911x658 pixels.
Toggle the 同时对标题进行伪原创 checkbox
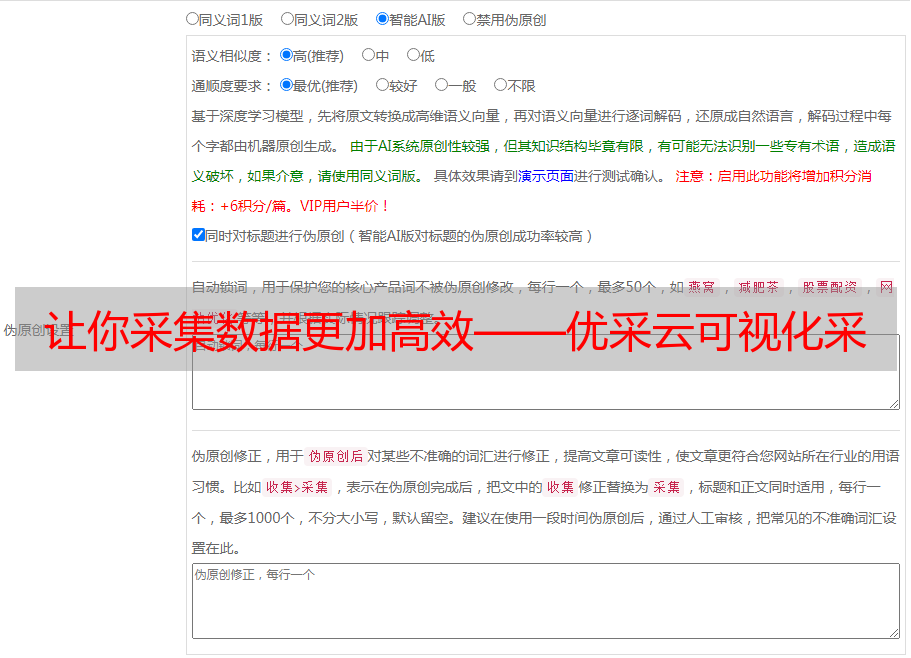(198, 235)
